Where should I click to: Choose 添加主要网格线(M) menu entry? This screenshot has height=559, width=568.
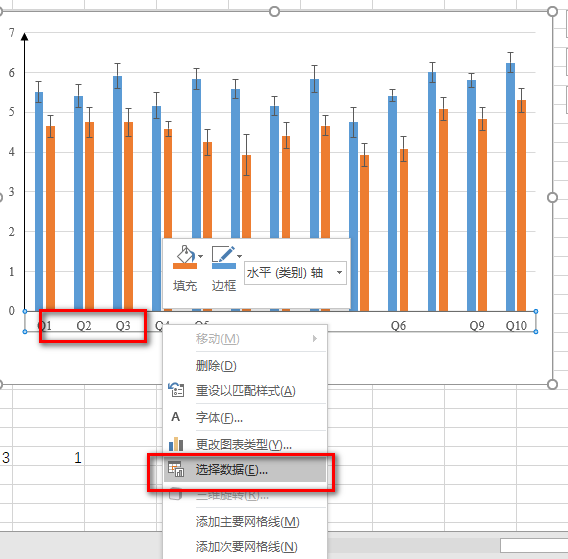[x=245, y=522]
